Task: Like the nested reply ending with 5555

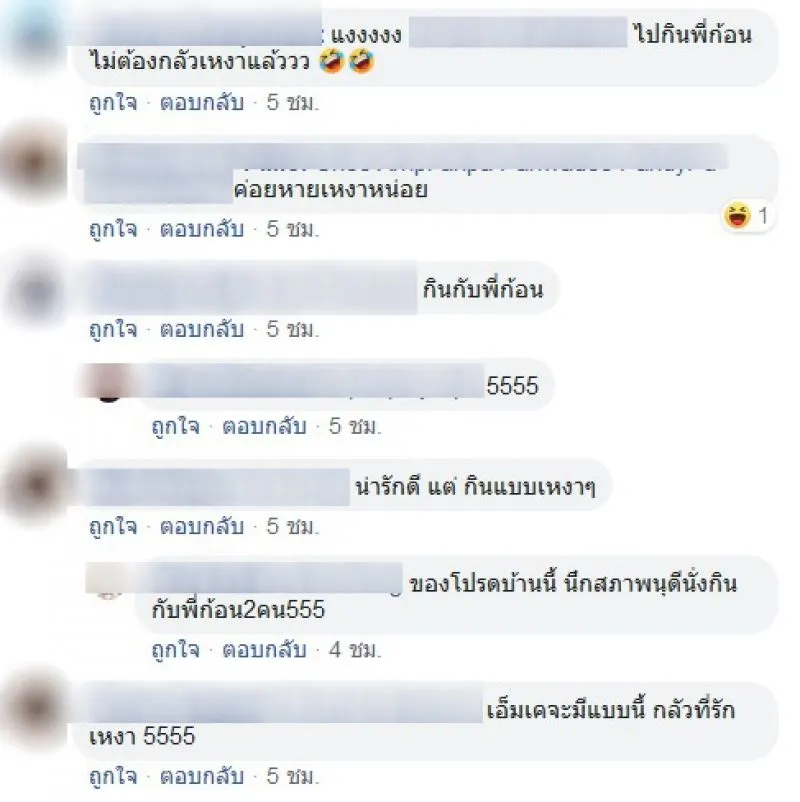Action: pos(175,426)
